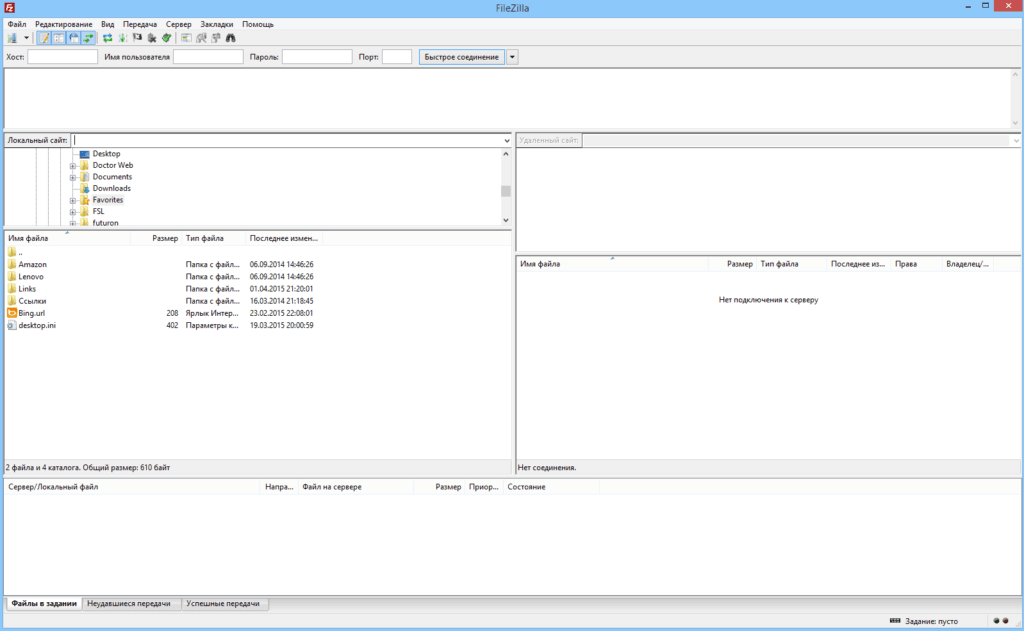Open the Локальный сайт path dropdown
Image resolution: width=1024 pixels, height=631 pixels.
[x=507, y=140]
